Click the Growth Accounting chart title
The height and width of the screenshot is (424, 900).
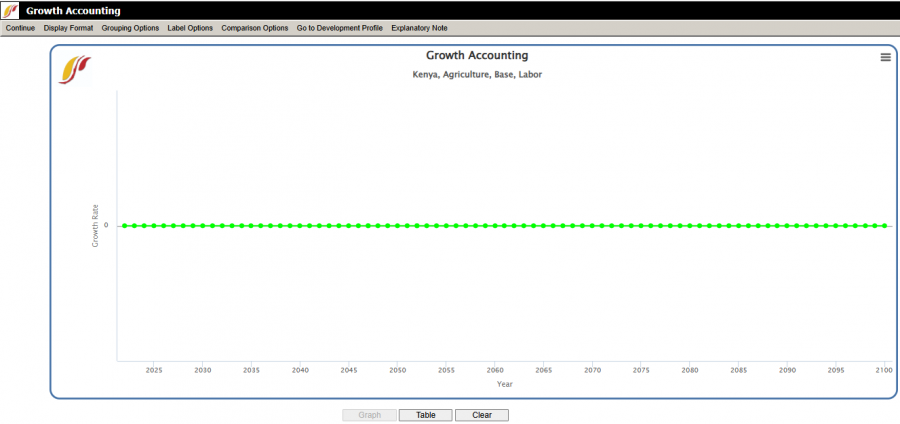pyautogui.click(x=477, y=56)
